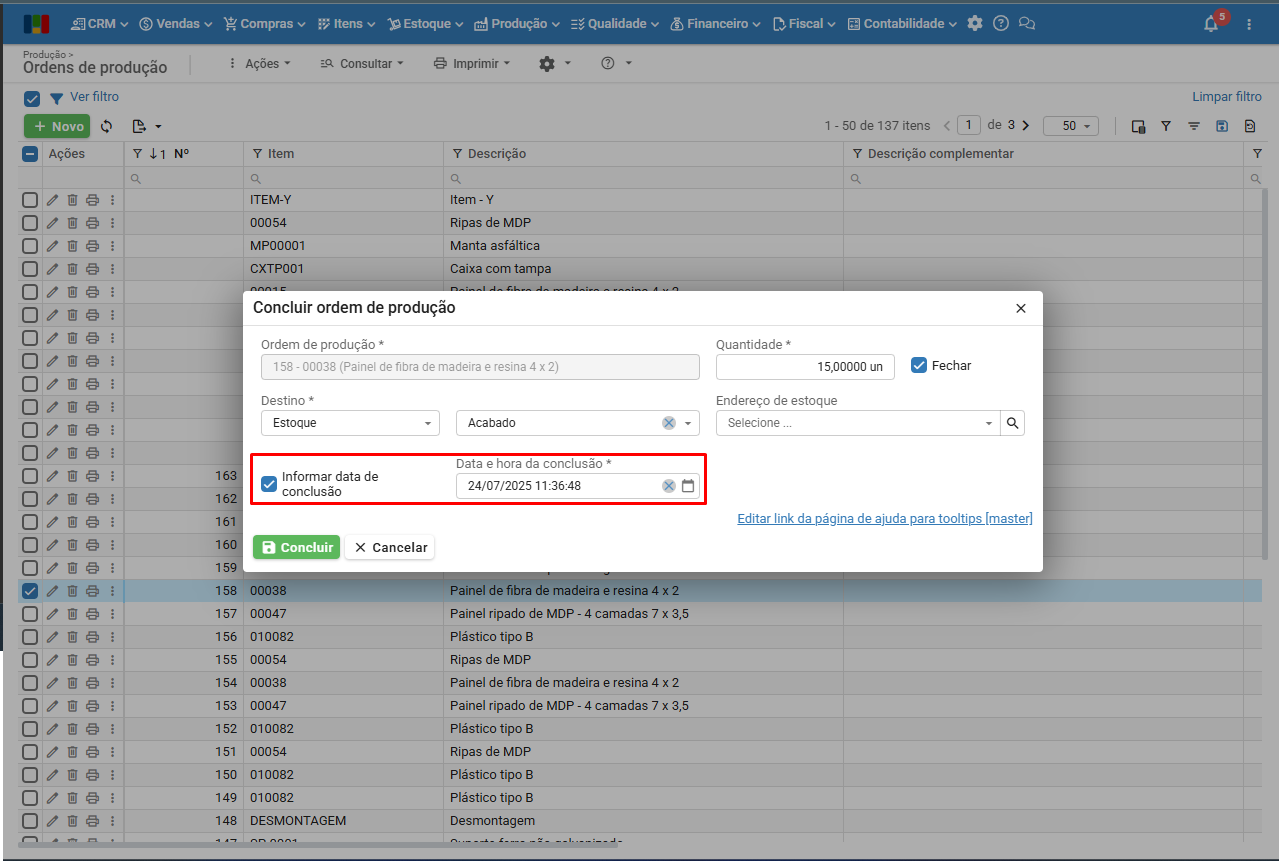The width and height of the screenshot is (1279, 861).
Task: Expand the page gear settings dropdown
Action: [x=555, y=63]
